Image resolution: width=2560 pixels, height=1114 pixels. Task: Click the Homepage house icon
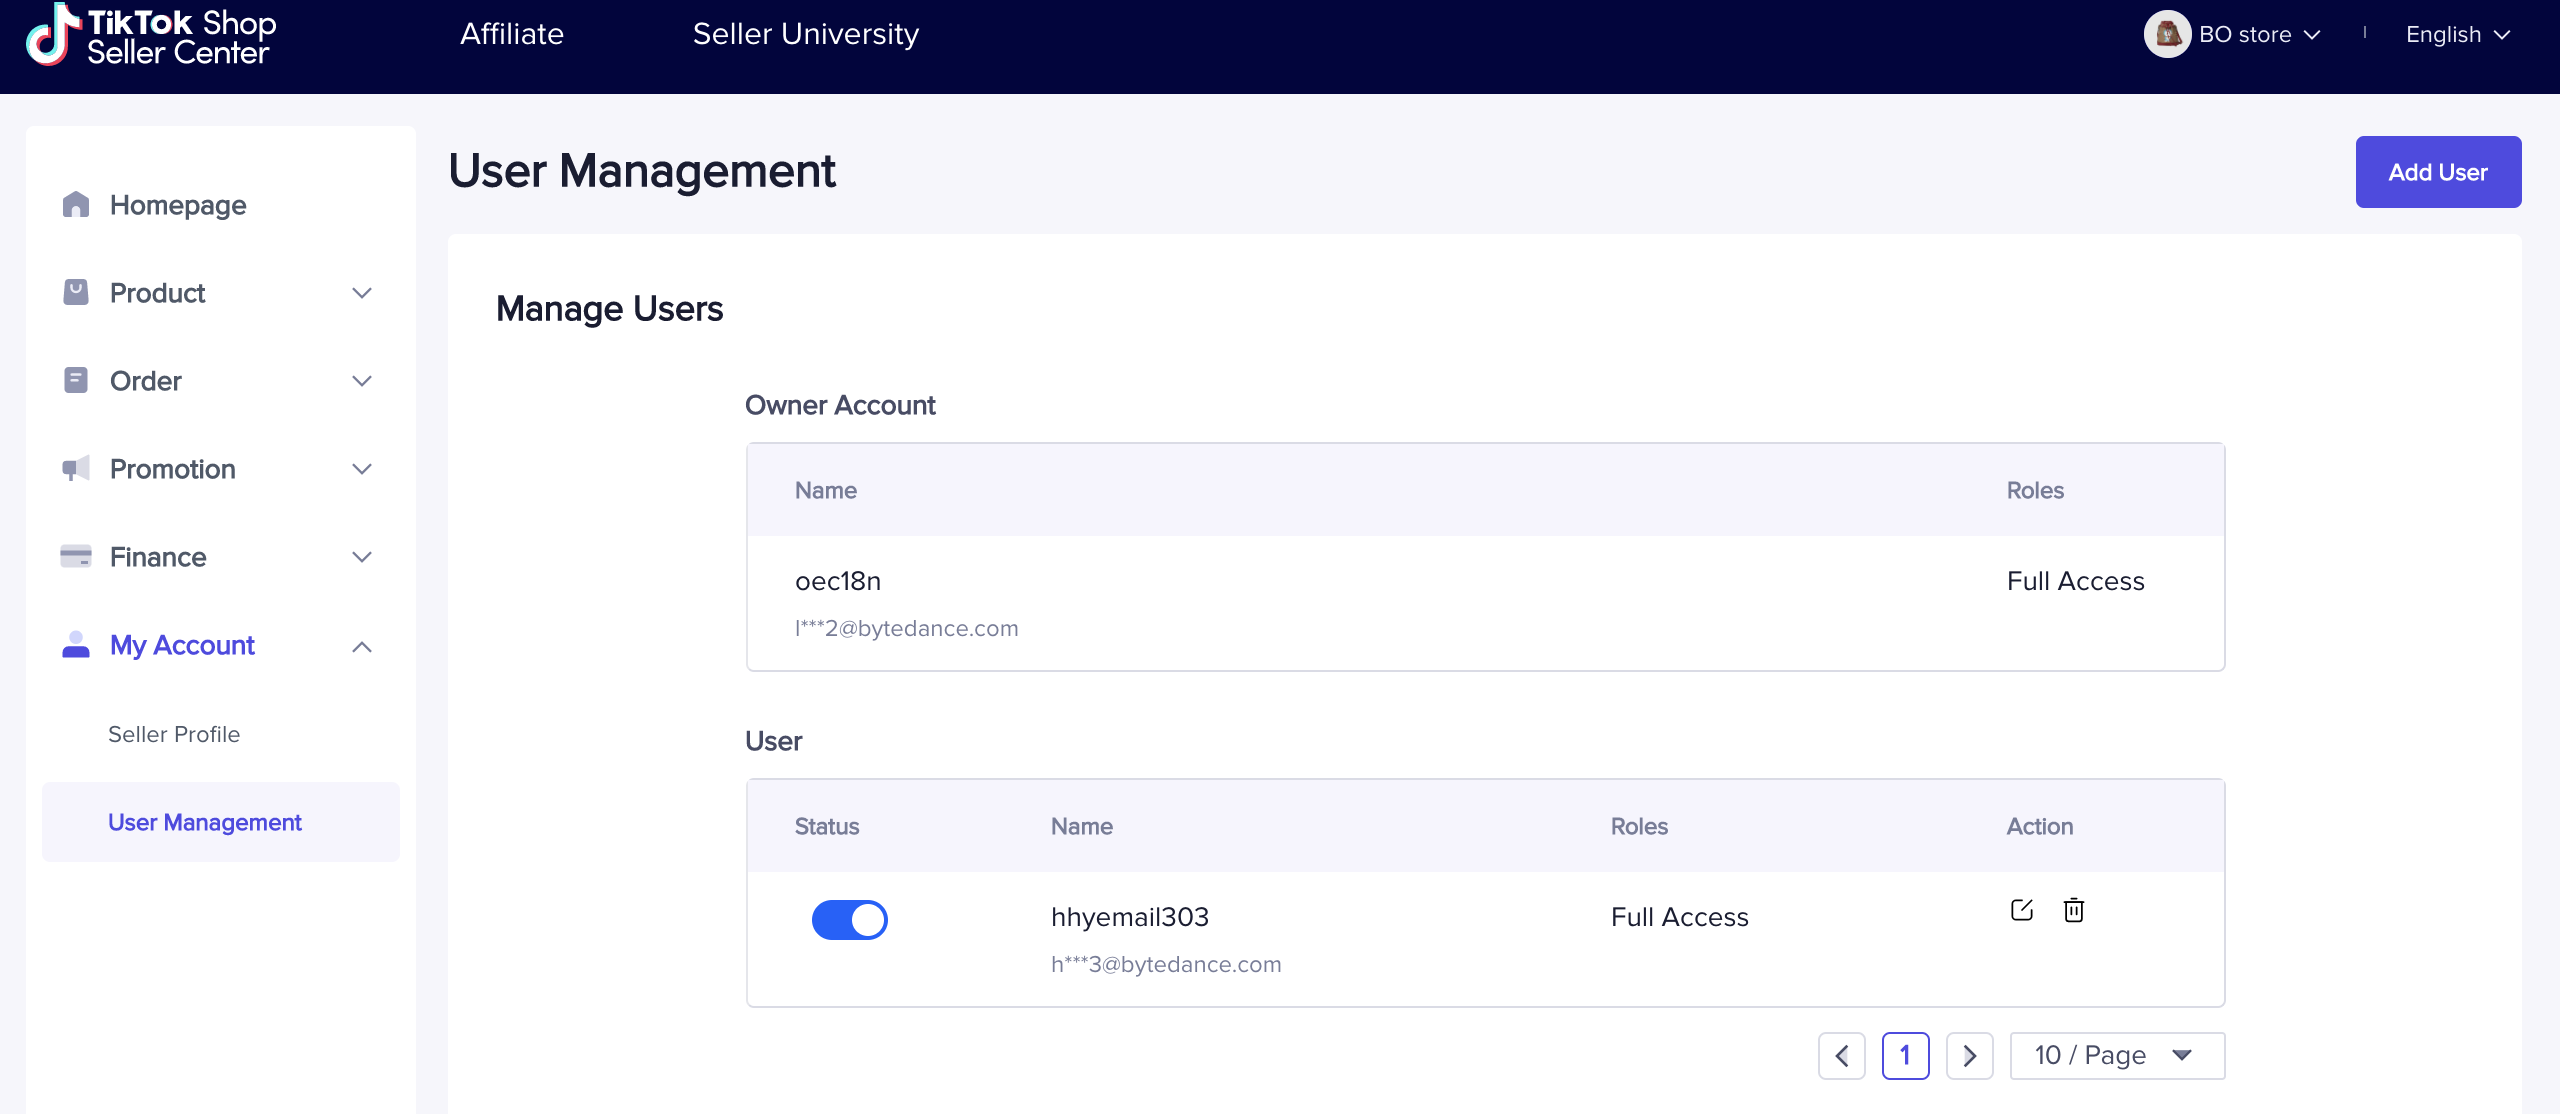tap(76, 205)
